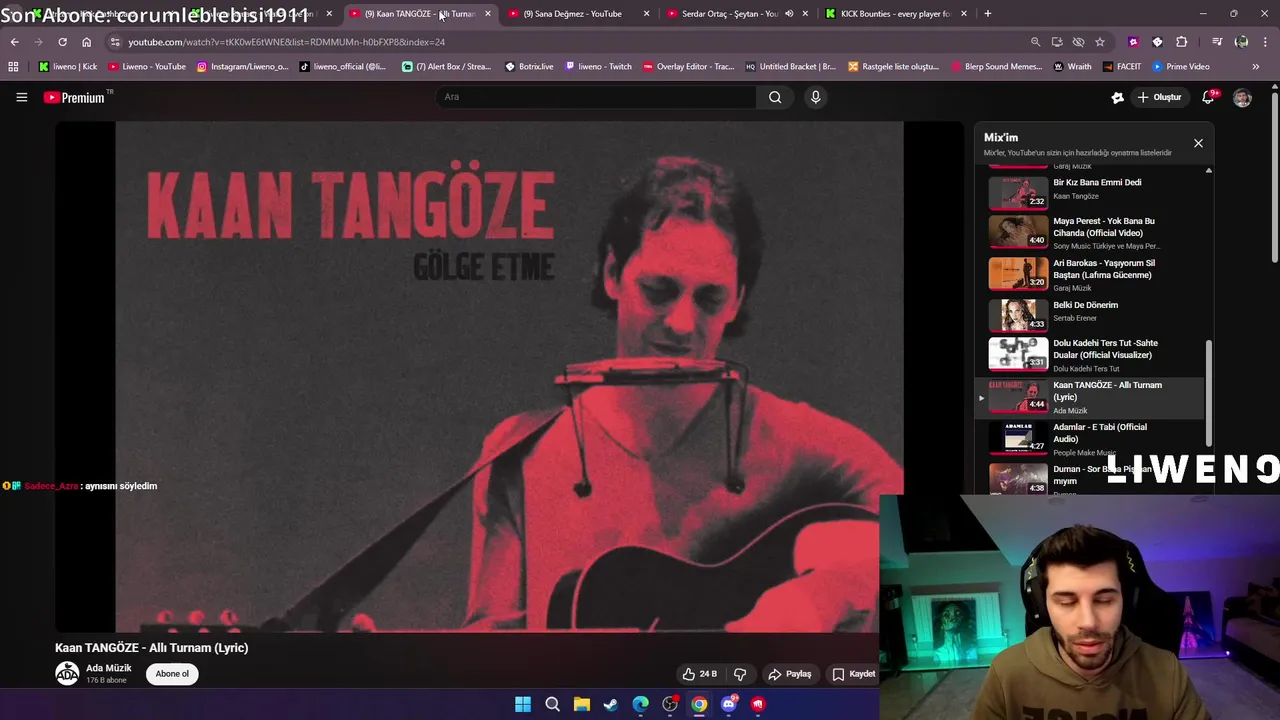Click the Oluştur create button
1280x720 pixels.
[1158, 97]
